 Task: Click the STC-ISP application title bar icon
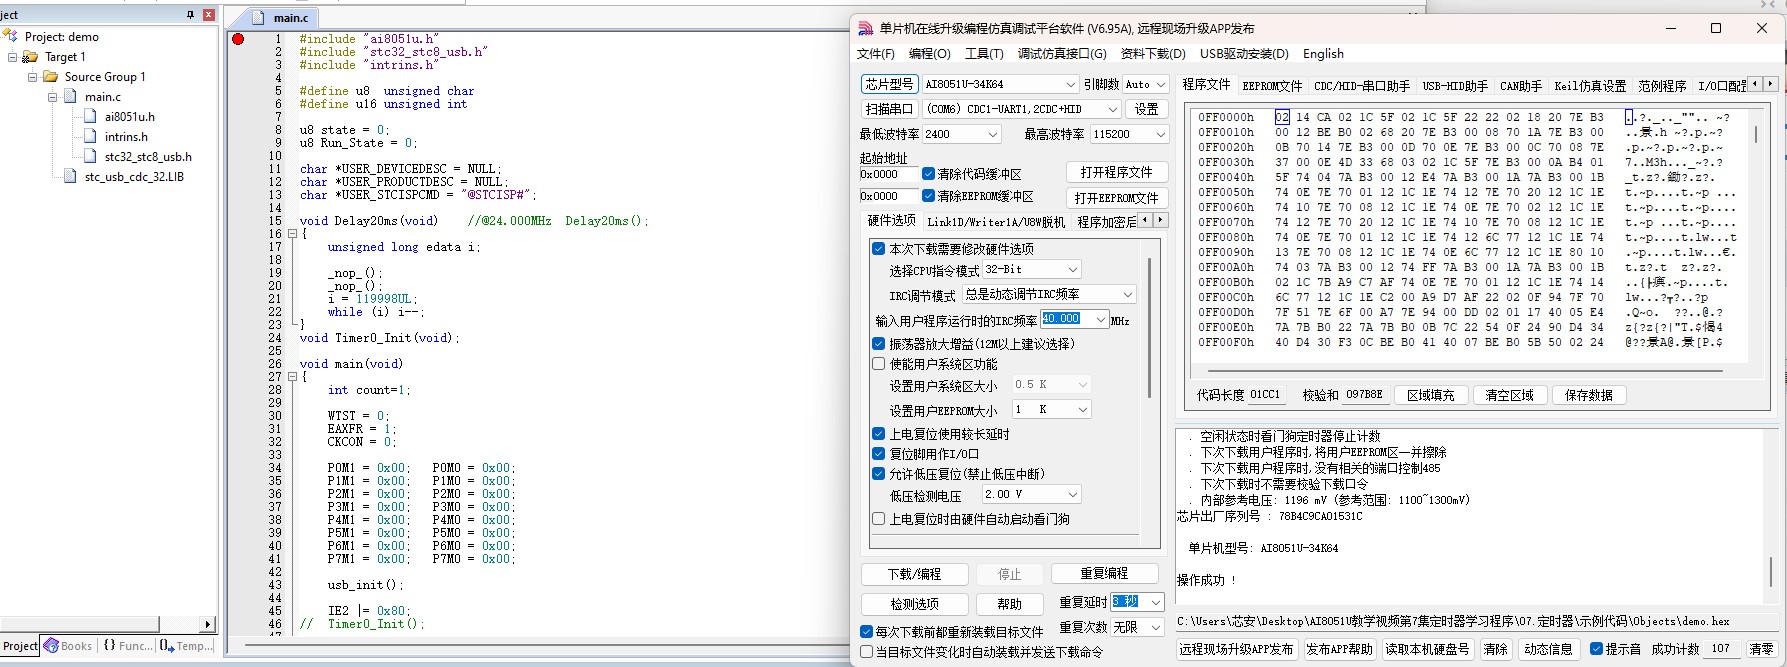click(x=866, y=28)
